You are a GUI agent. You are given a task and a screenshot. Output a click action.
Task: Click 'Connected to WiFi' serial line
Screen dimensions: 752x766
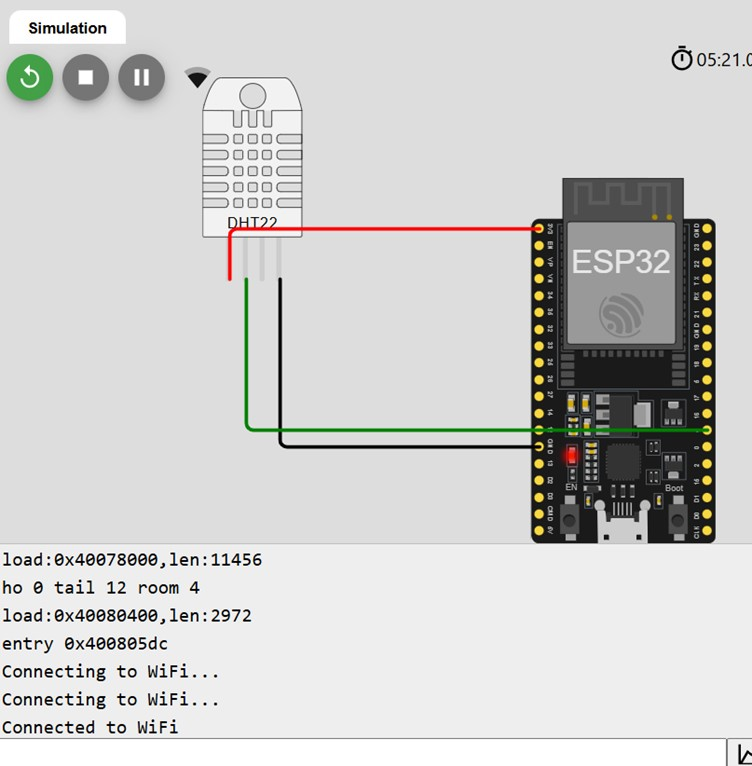(x=90, y=727)
